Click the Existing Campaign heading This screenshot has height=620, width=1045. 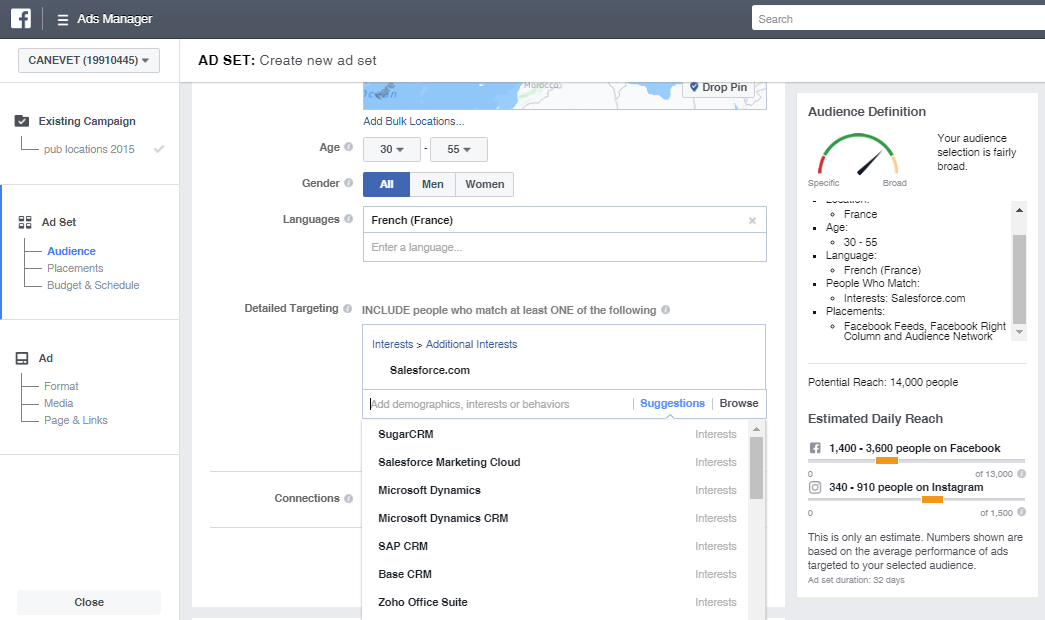[x=87, y=121]
